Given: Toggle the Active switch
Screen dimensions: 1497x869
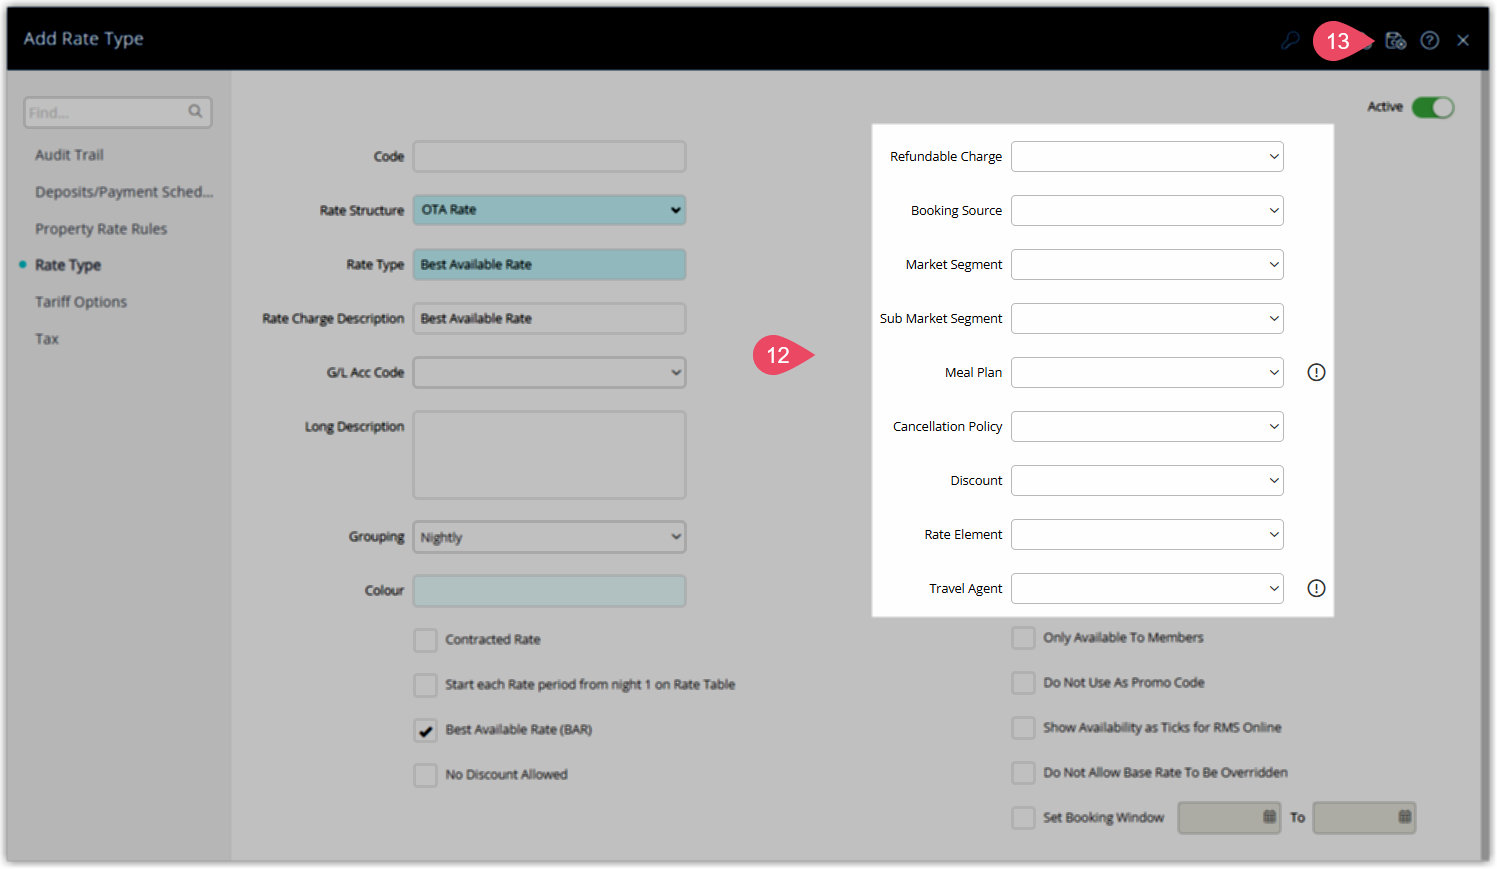Looking at the screenshot, I should (x=1433, y=107).
